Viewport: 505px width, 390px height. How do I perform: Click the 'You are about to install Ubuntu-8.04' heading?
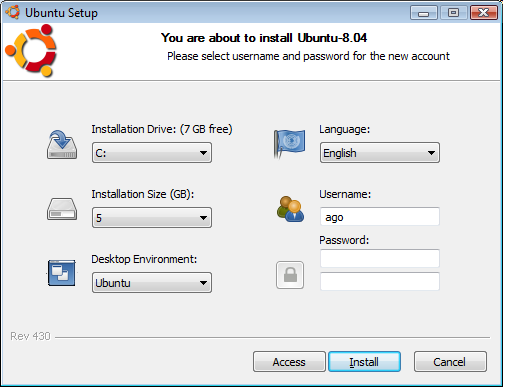(264, 38)
